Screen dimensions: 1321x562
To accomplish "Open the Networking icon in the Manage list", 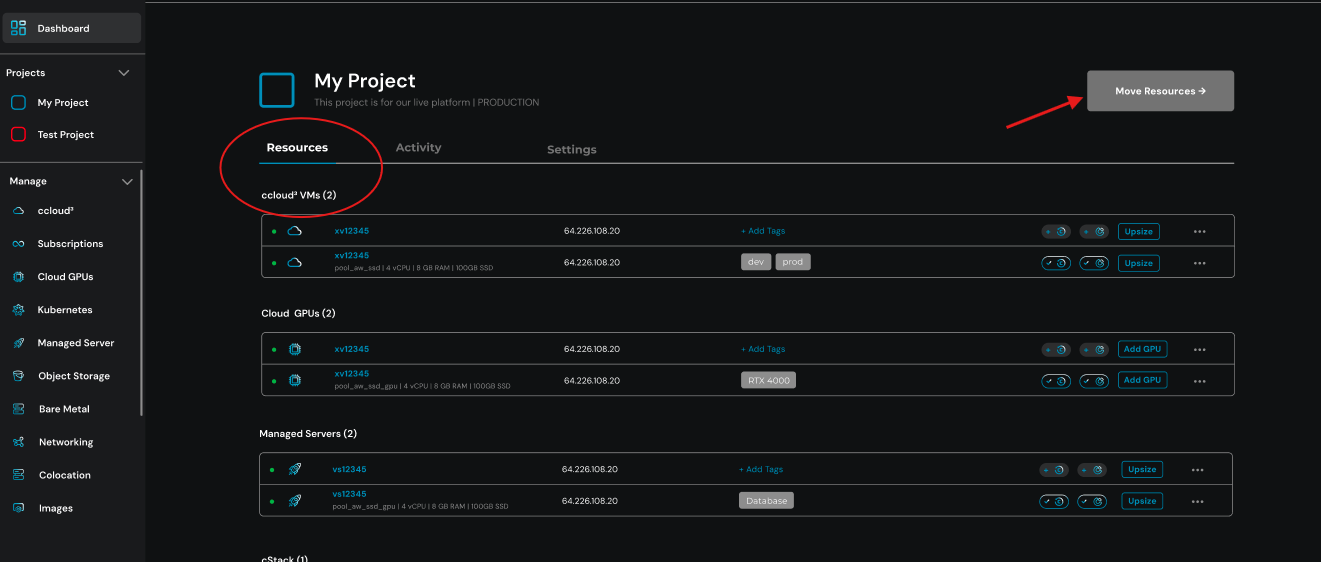I will pos(18,442).
